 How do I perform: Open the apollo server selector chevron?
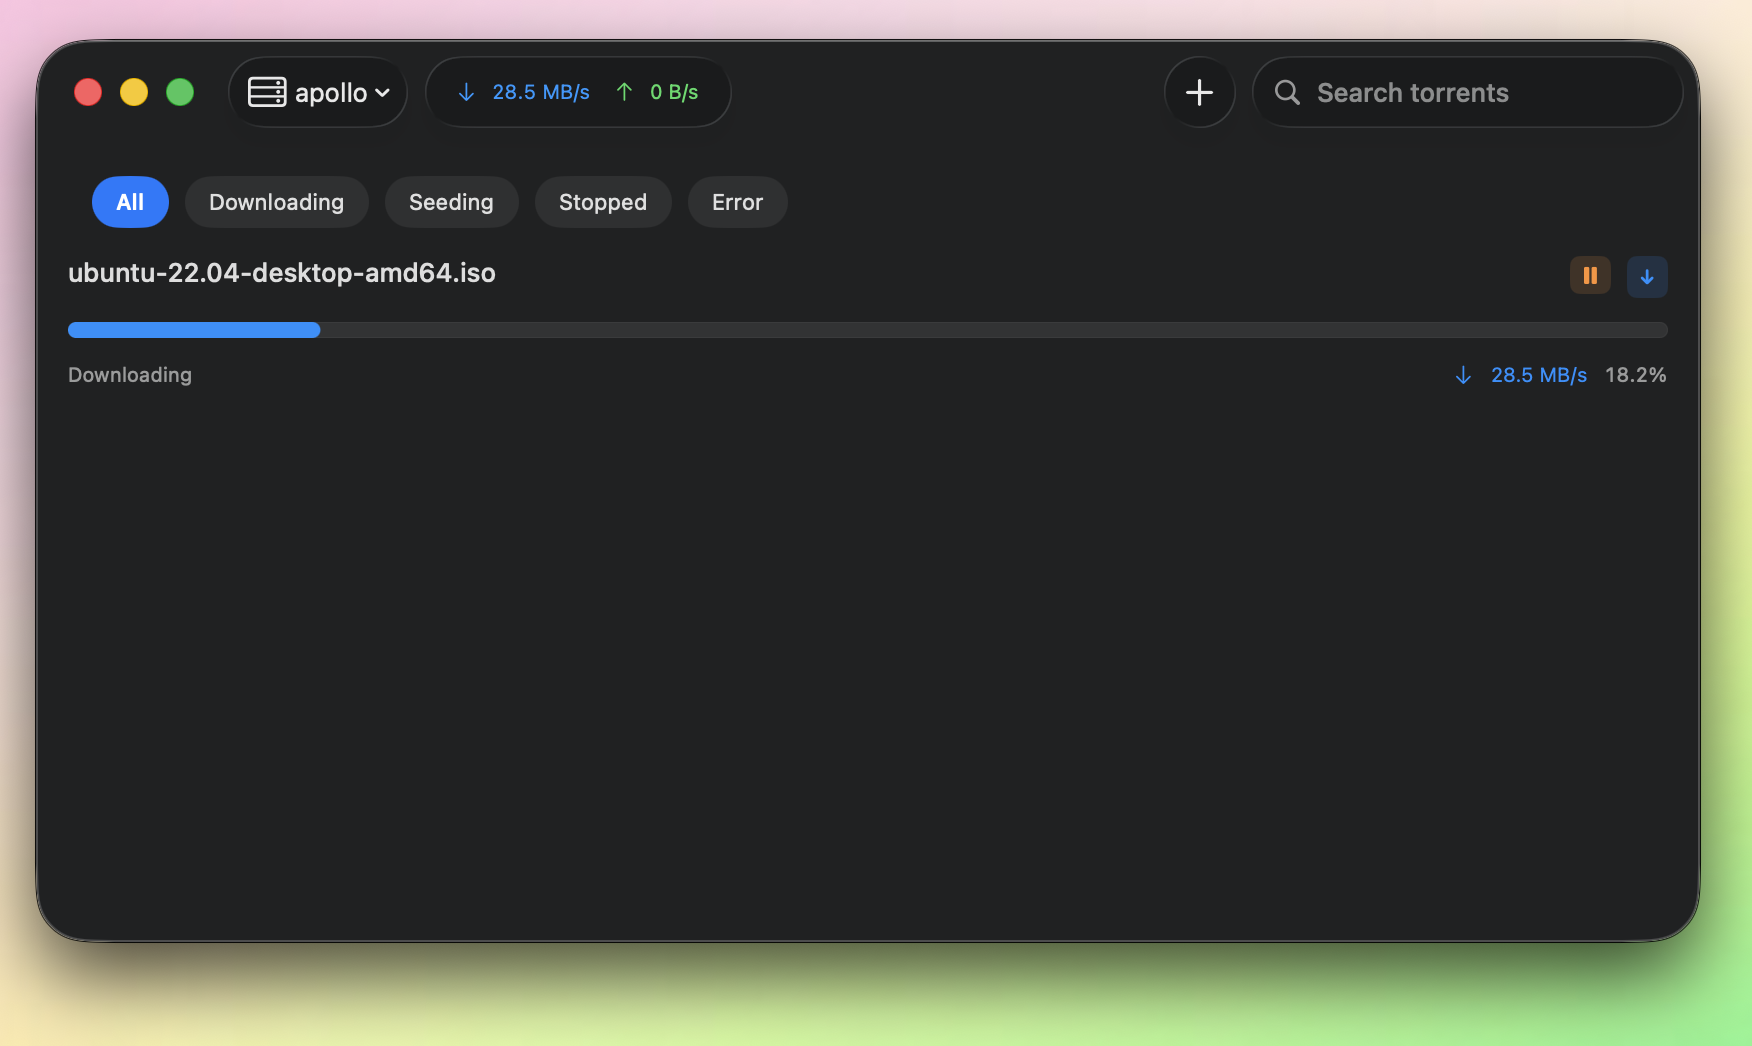click(x=383, y=92)
